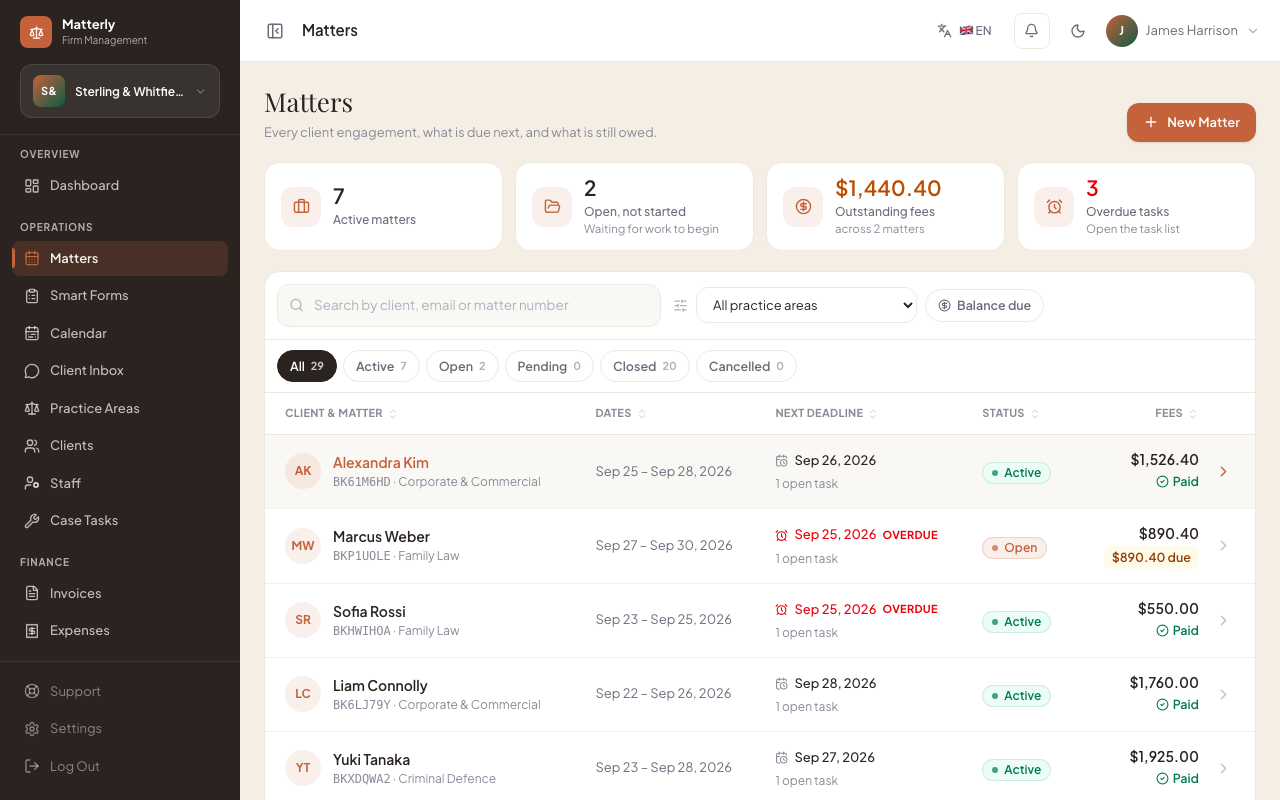Open Client Inbox chat icon
The width and height of the screenshot is (1280, 800).
coord(32,370)
